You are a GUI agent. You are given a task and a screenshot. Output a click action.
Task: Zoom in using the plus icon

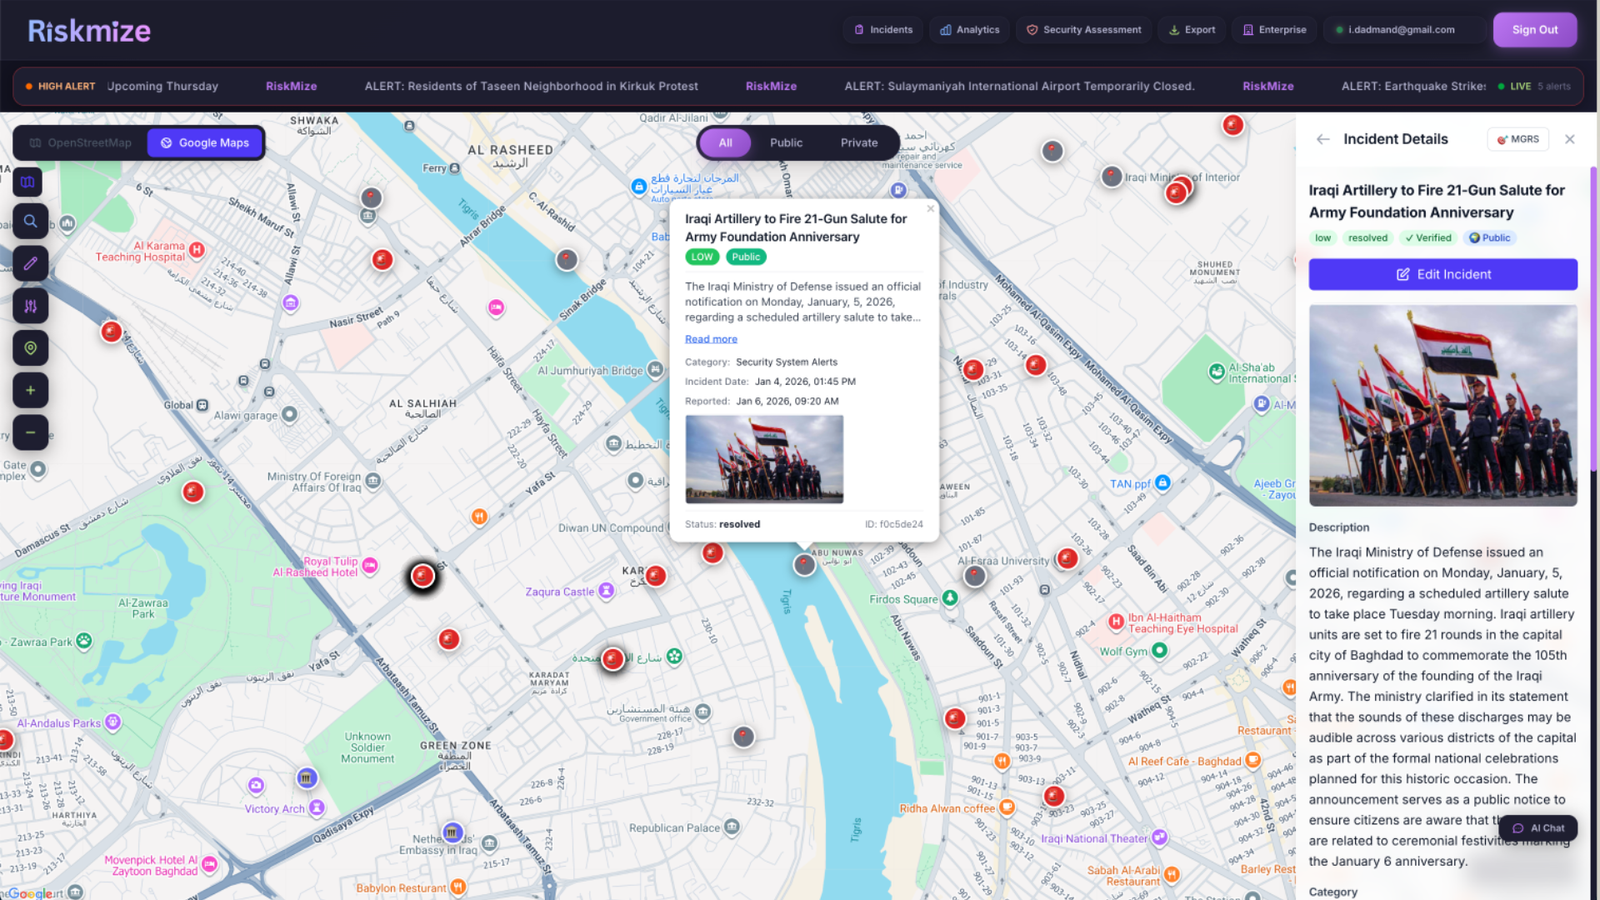(x=30, y=390)
